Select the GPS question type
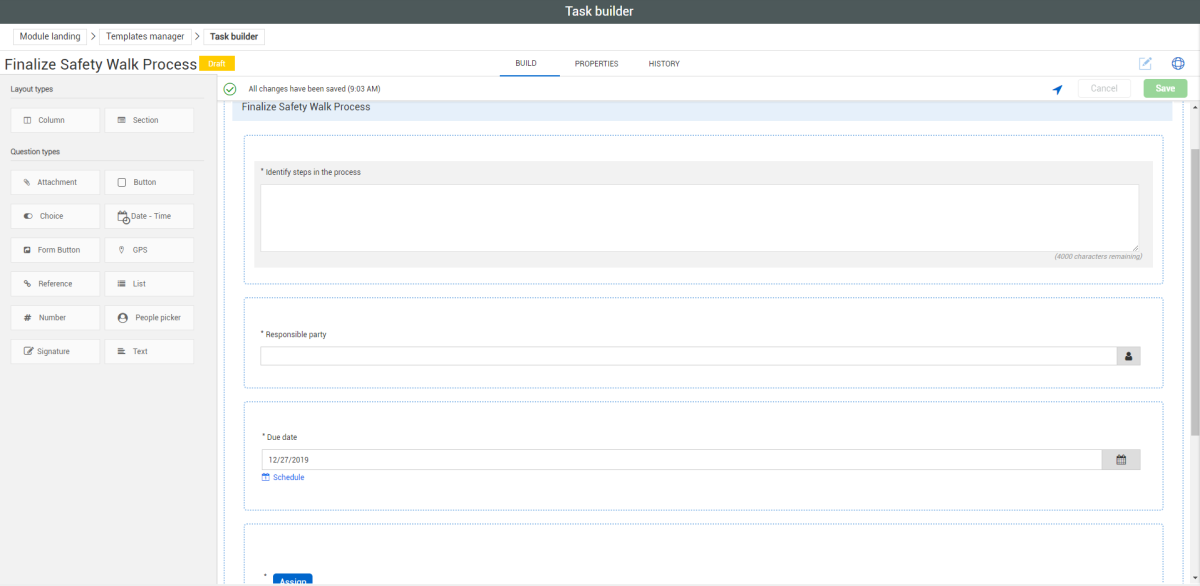 pos(149,250)
